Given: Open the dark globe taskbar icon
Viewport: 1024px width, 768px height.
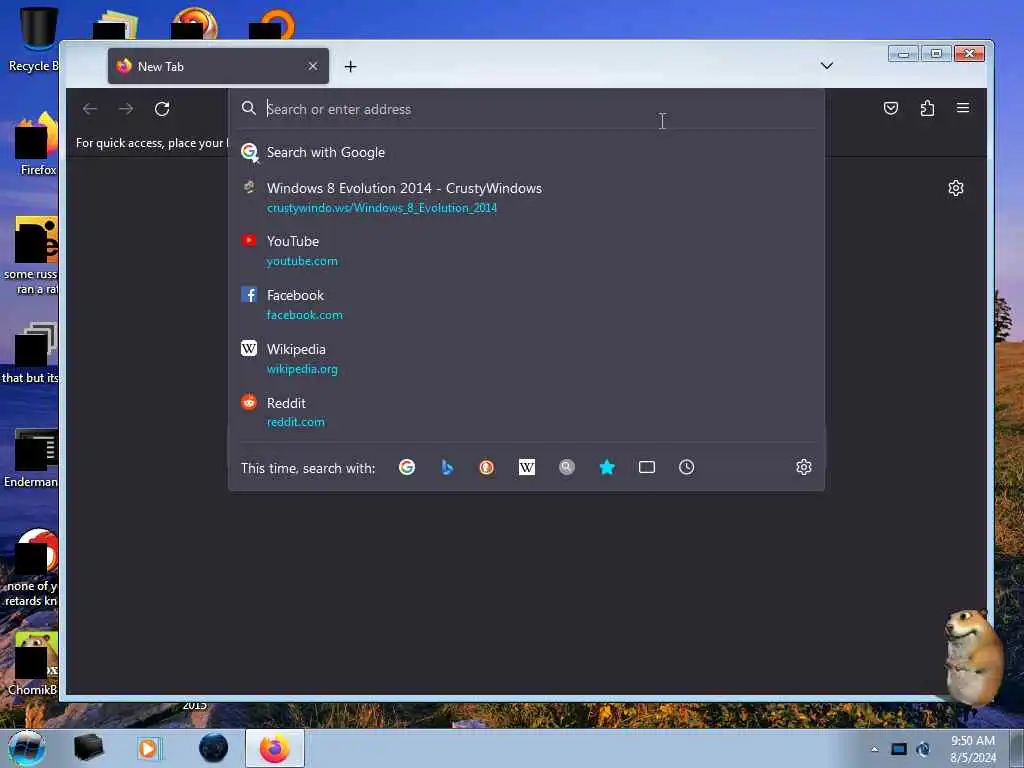Looking at the screenshot, I should coord(214,748).
